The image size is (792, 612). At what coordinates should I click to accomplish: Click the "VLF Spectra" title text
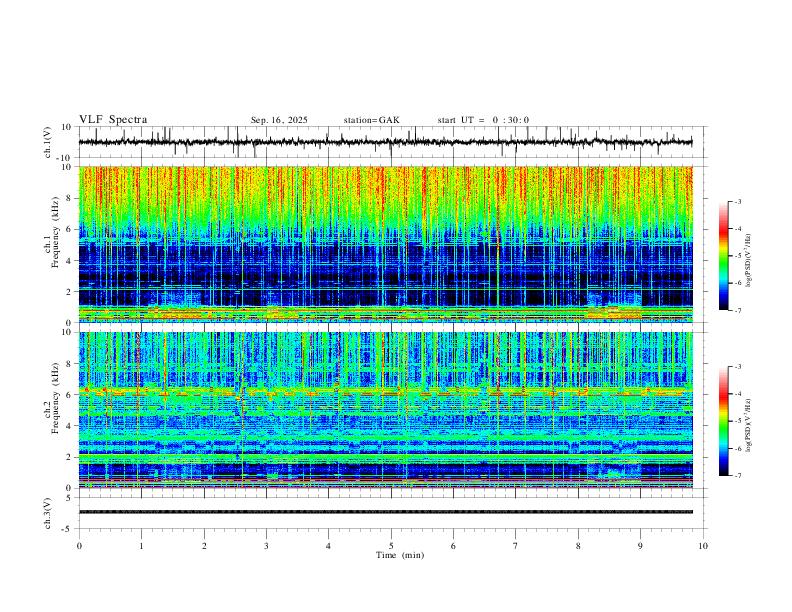click(x=113, y=120)
